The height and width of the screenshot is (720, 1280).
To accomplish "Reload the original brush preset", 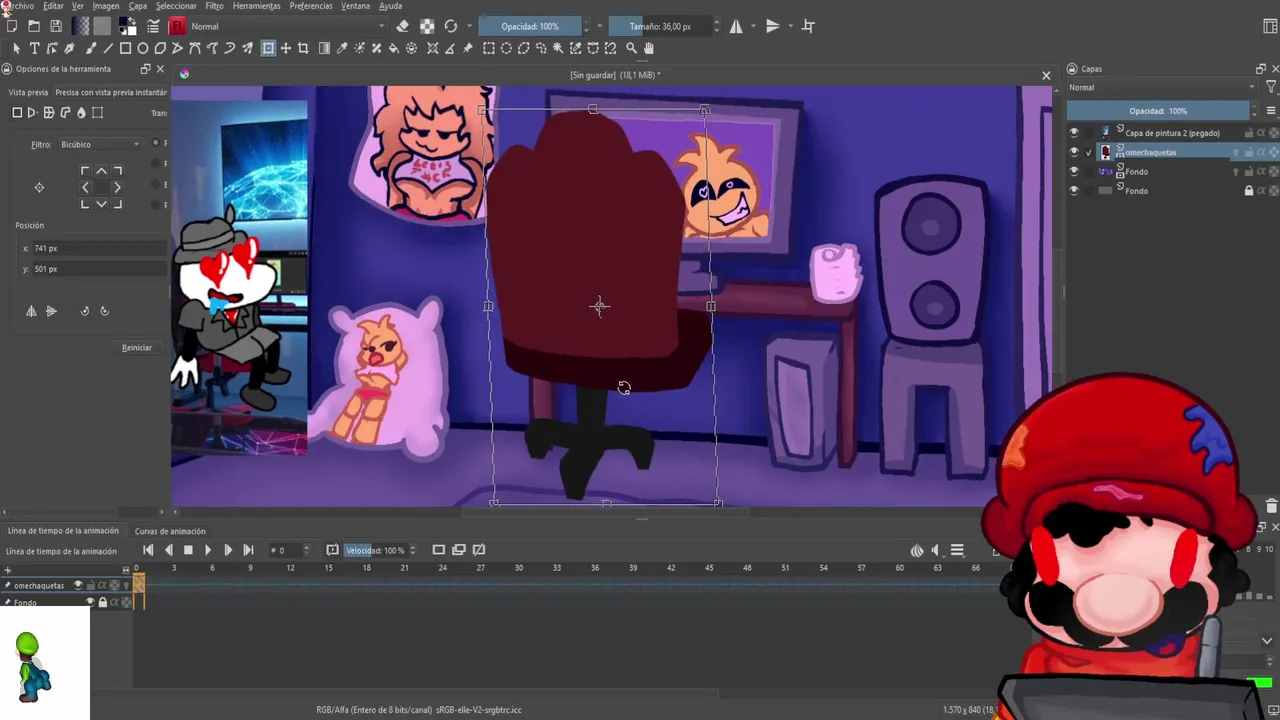I will tap(451, 26).
